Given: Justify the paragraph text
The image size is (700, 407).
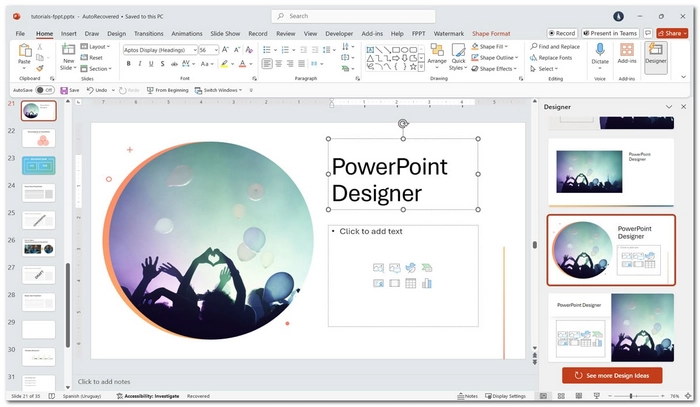Looking at the screenshot, I should click(302, 64).
